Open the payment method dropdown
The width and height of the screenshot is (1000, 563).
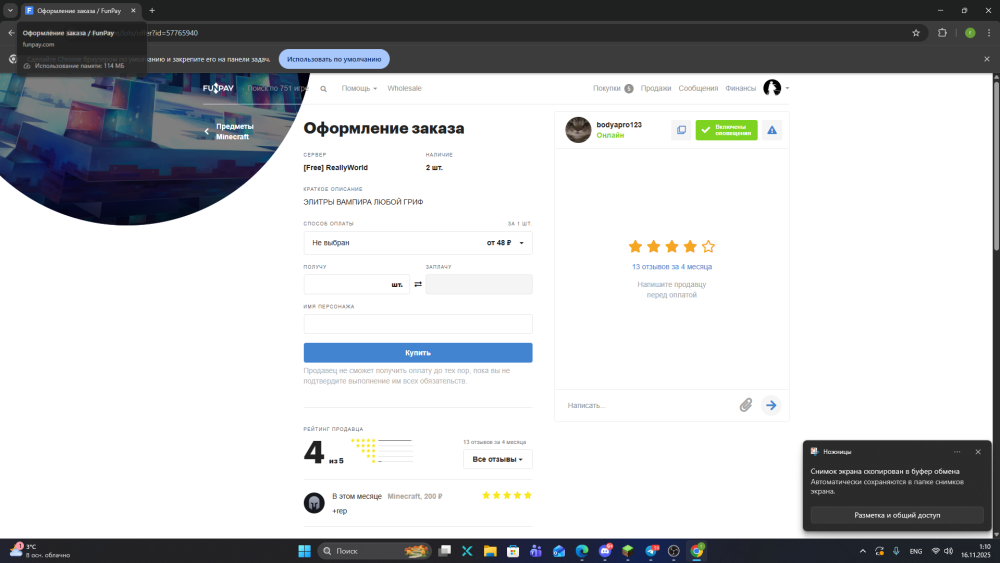418,243
